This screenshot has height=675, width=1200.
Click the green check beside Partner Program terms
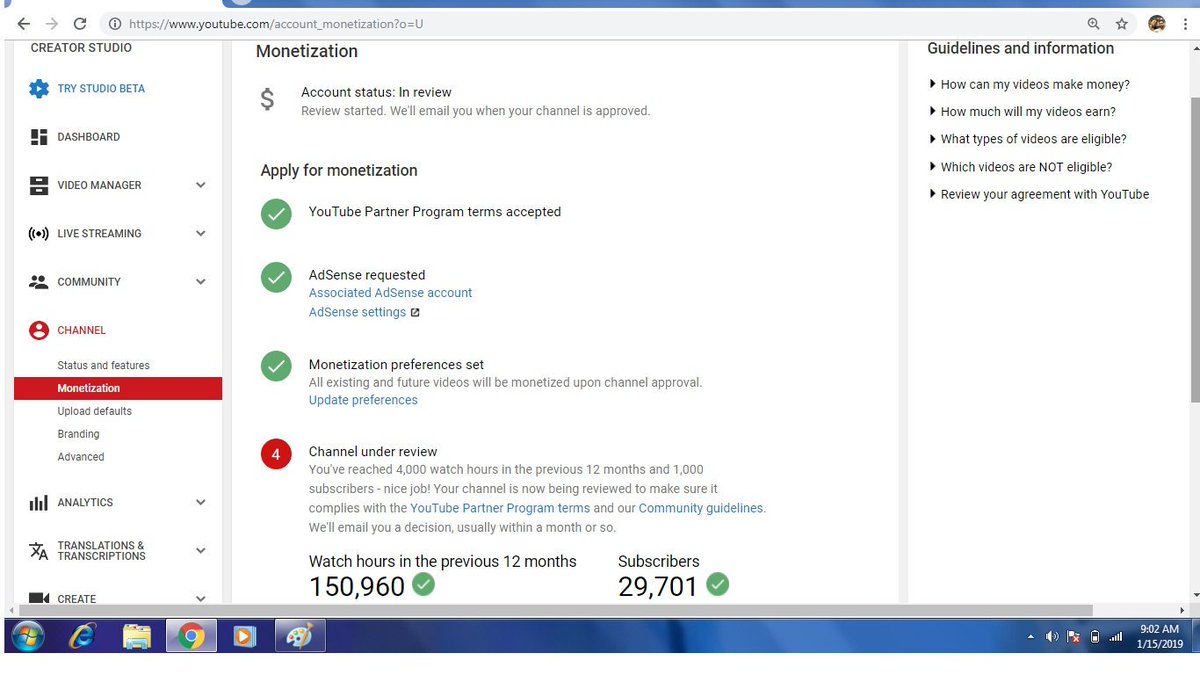(x=276, y=214)
